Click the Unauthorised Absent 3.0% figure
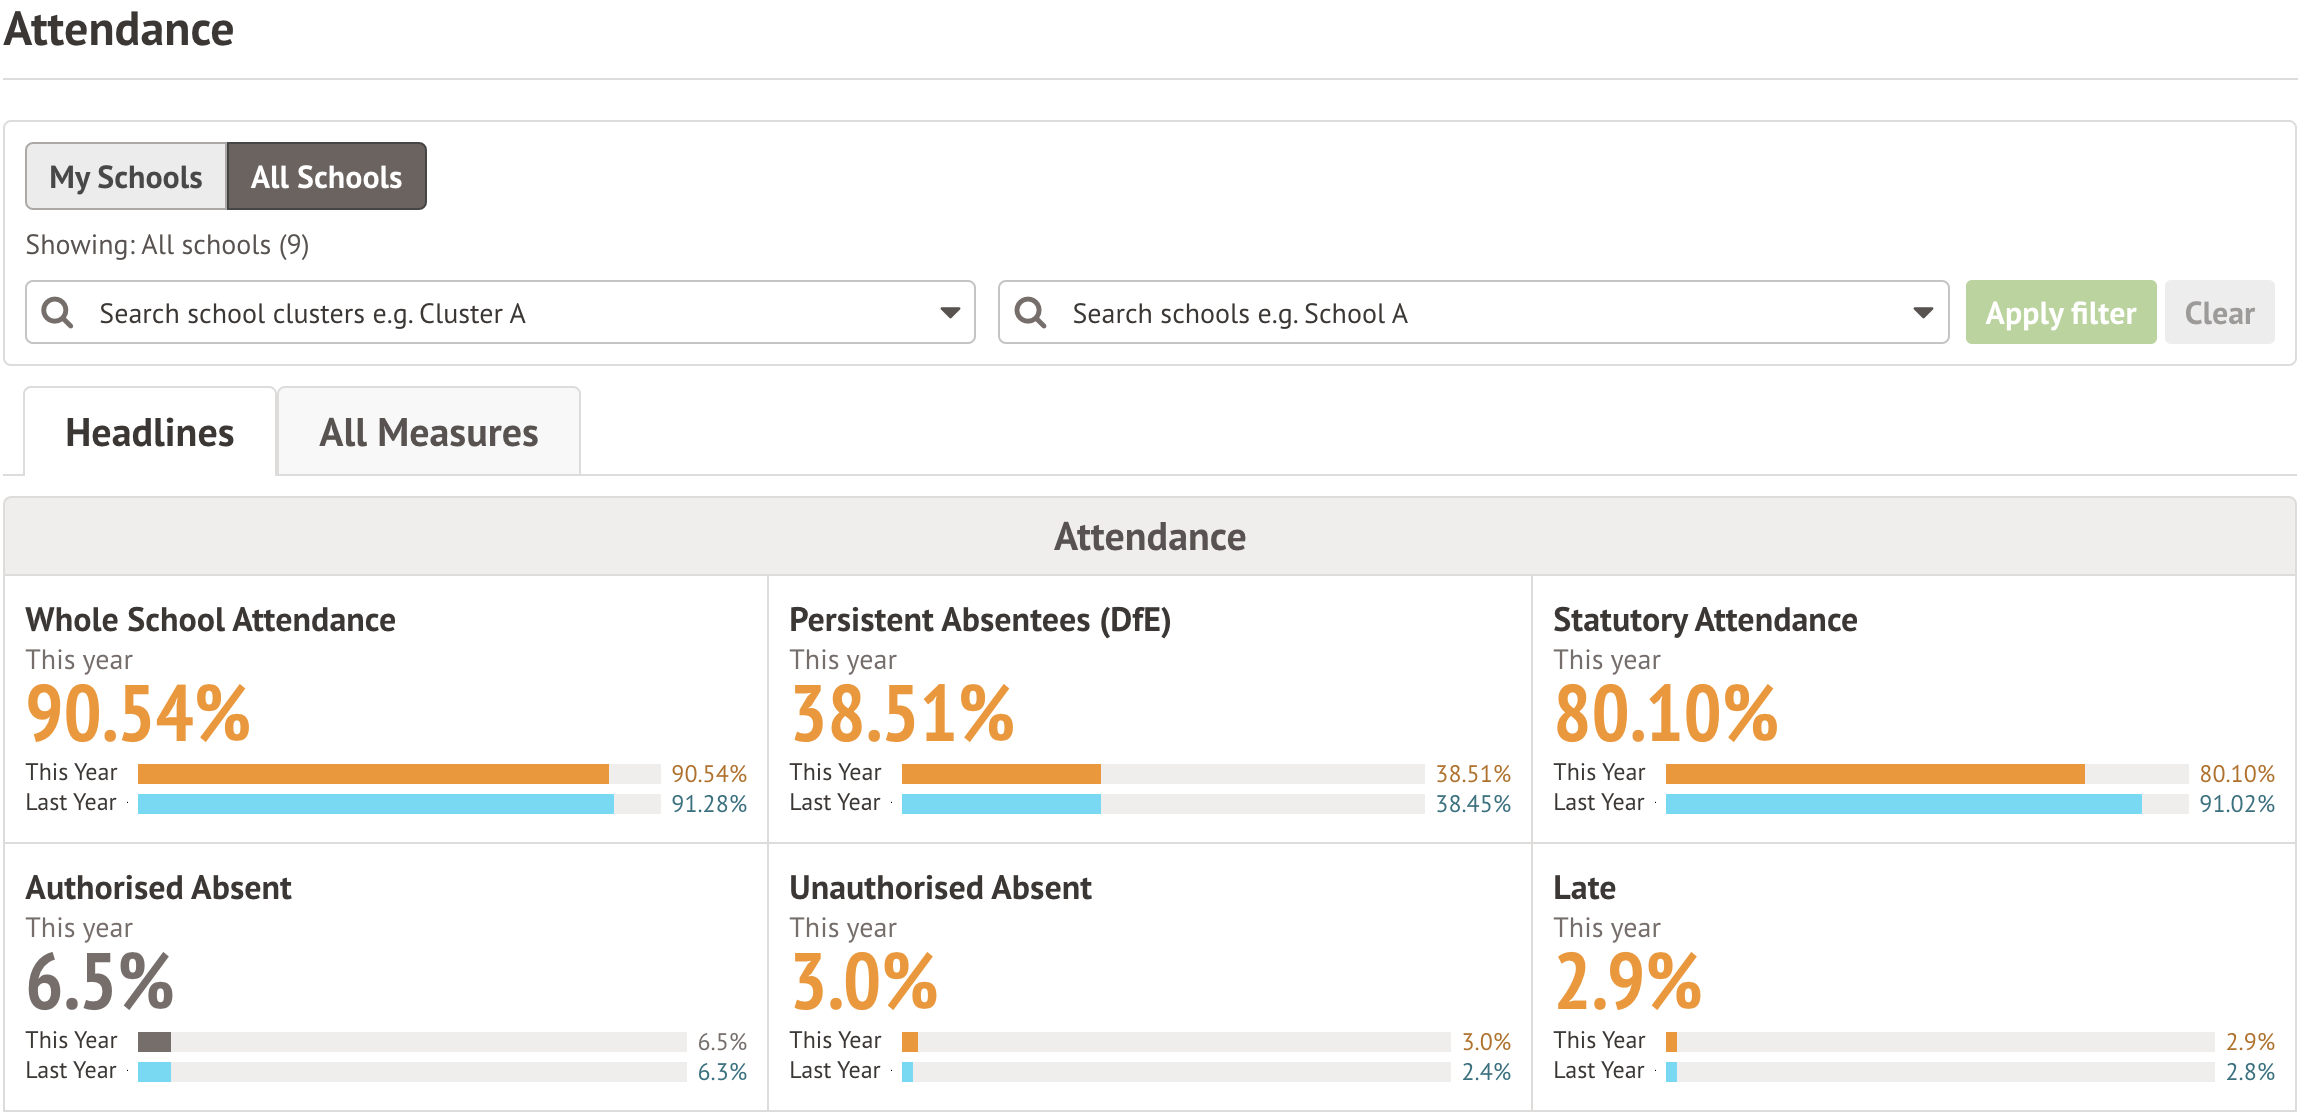This screenshot has width=2318, height=1114. [864, 982]
